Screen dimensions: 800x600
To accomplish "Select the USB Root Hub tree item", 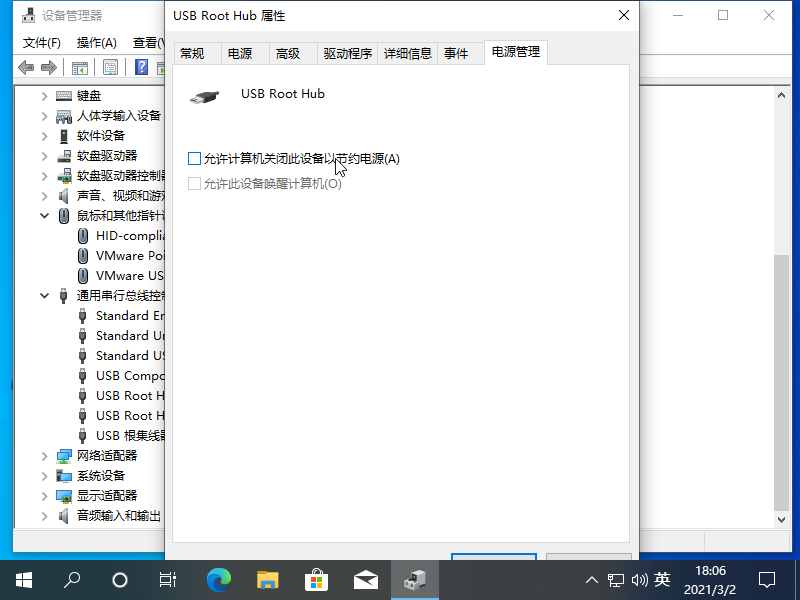I will click(x=128, y=395).
